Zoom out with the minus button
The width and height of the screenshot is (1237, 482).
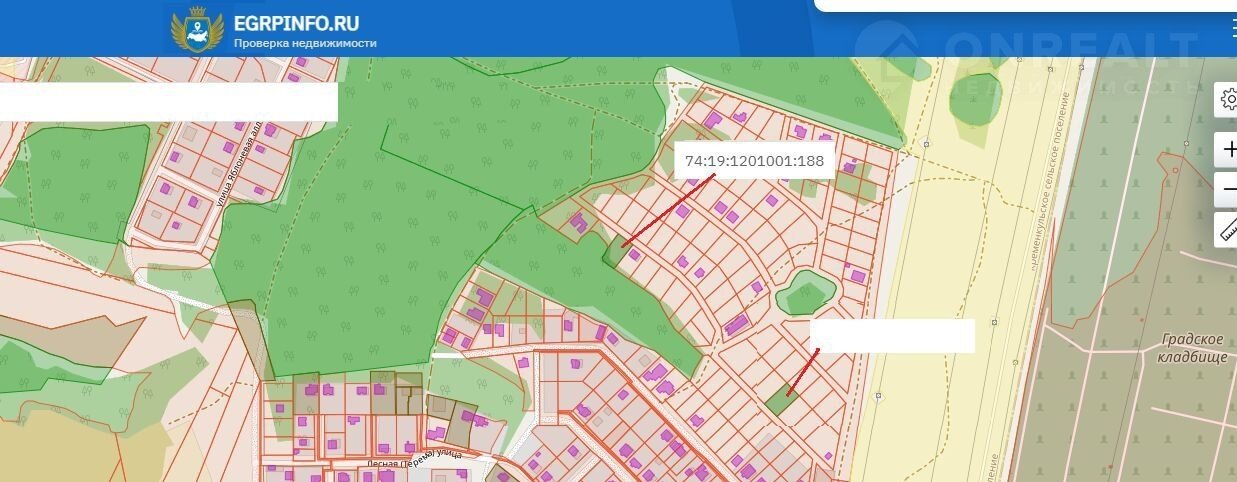click(1227, 188)
